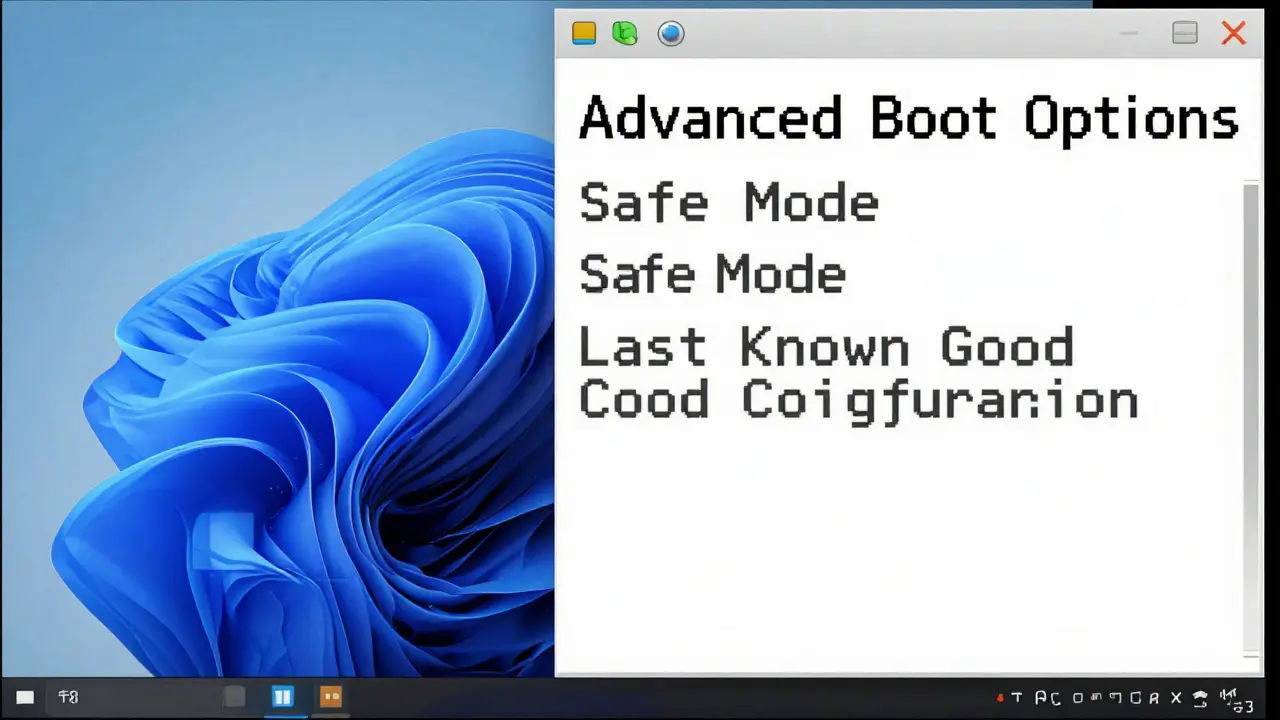Open the Start menu on the taskbar
This screenshot has height=720, width=1280.
point(24,697)
